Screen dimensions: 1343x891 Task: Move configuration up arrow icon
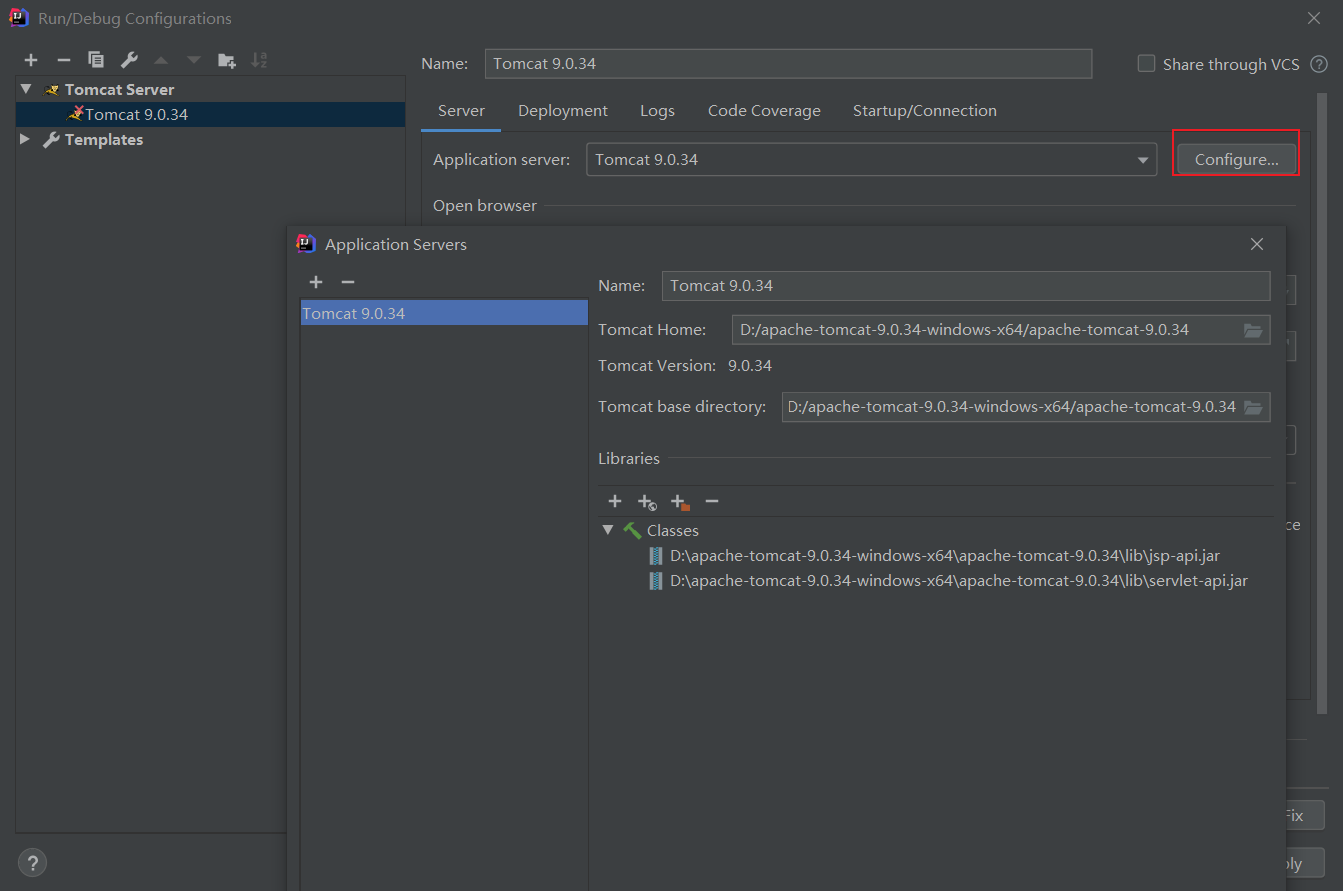coord(161,61)
